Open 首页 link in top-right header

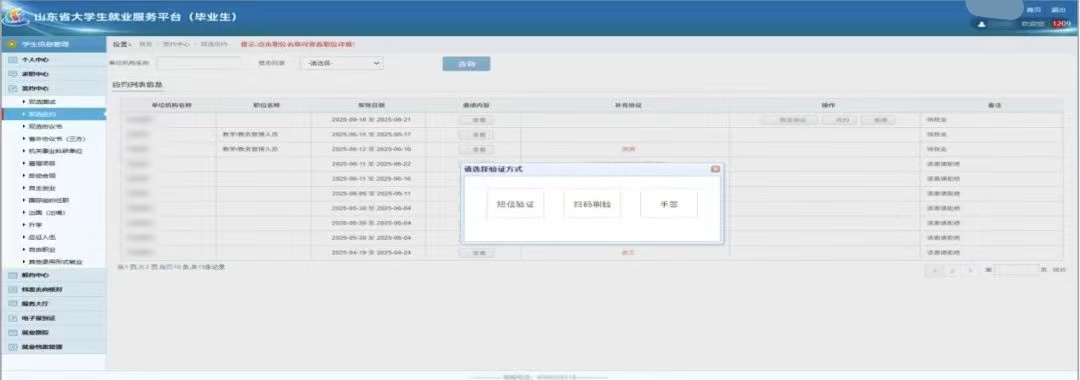[x=1033, y=10]
